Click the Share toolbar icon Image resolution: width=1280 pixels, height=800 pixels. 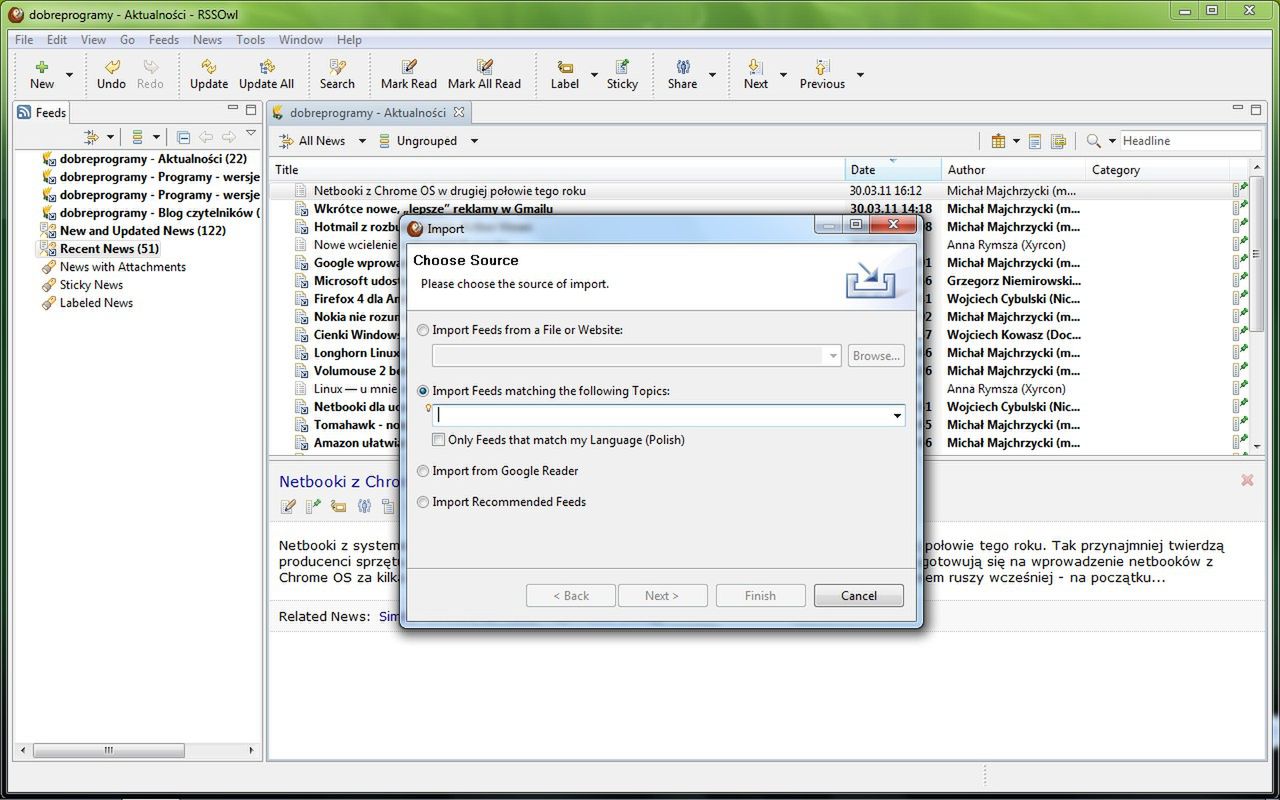pos(683,67)
